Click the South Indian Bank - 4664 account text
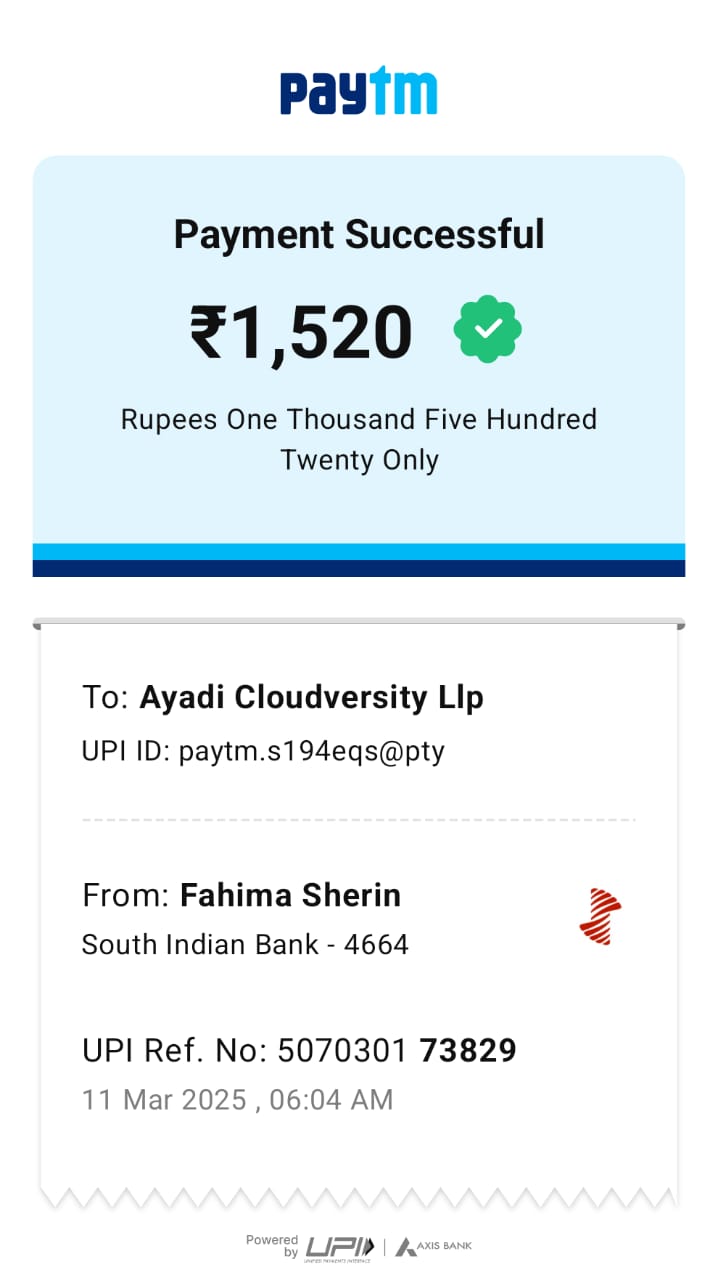This screenshot has width=718, height=1280. click(245, 944)
